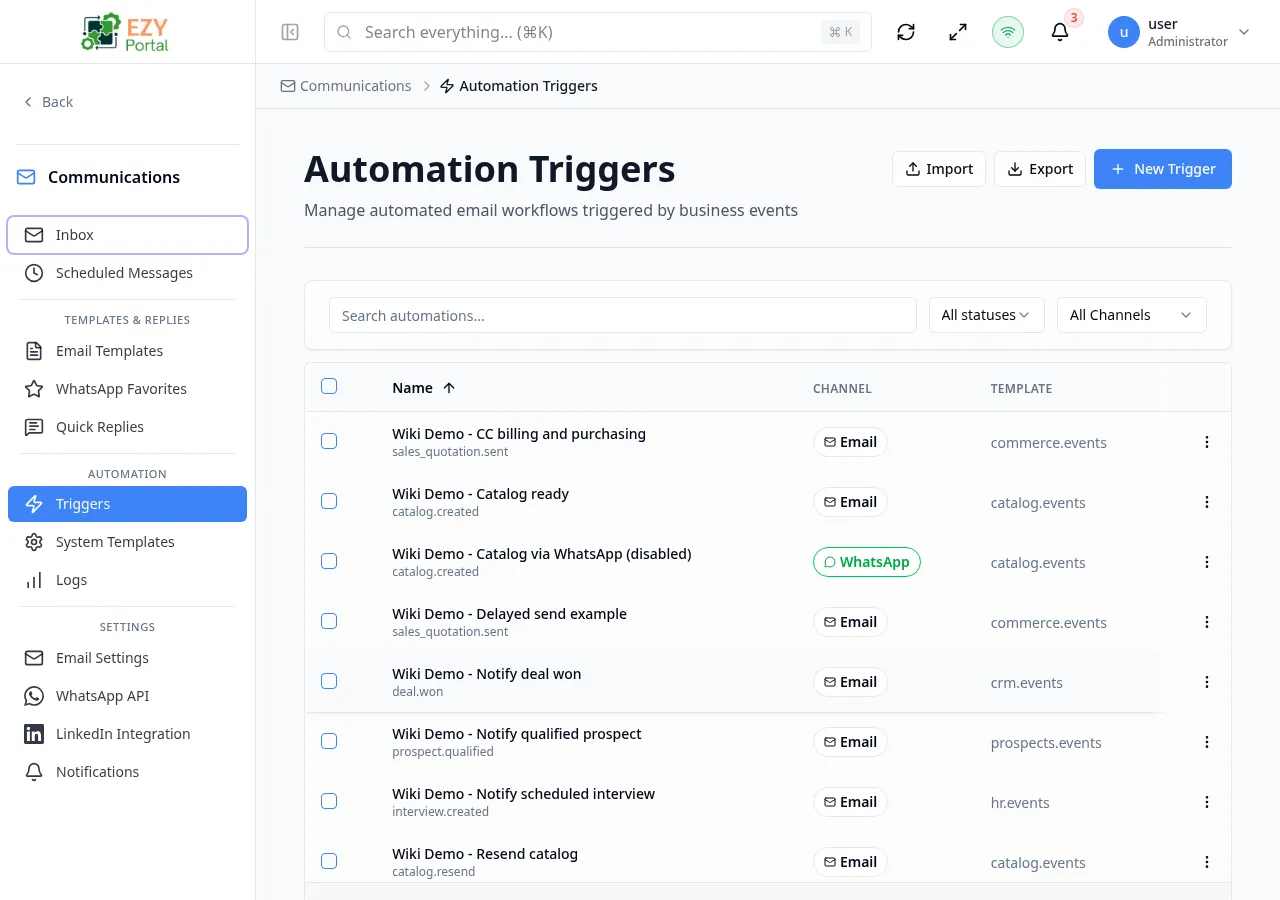Click the Export button
Image resolution: width=1280 pixels, height=900 pixels.
1040,169
